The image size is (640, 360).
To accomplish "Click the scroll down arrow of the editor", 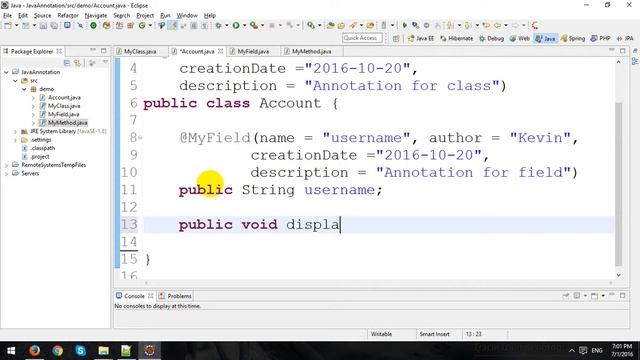I will [618, 275].
